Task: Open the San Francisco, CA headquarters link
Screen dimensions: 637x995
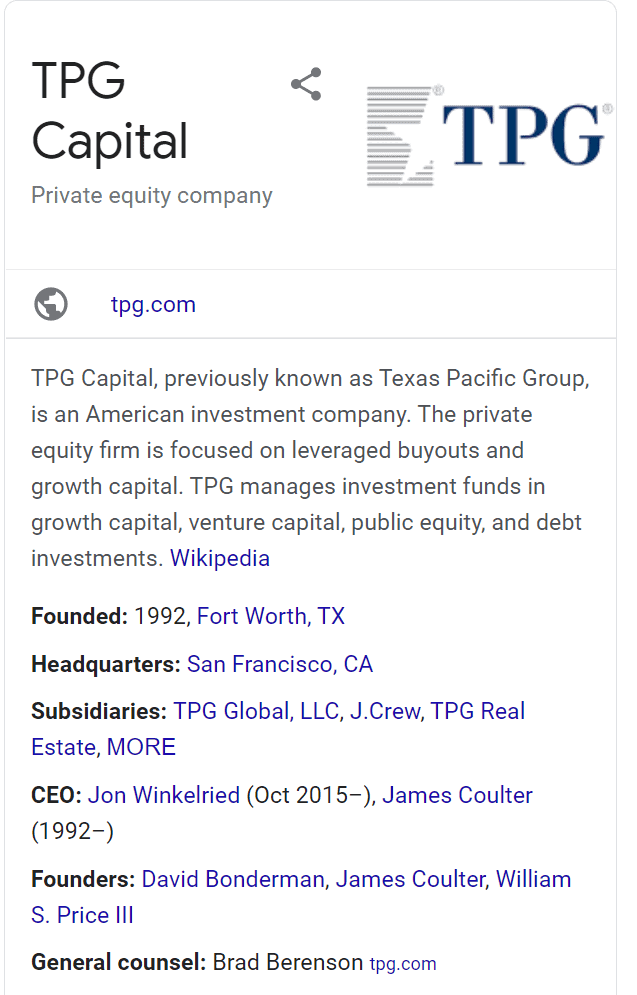Action: point(280,664)
